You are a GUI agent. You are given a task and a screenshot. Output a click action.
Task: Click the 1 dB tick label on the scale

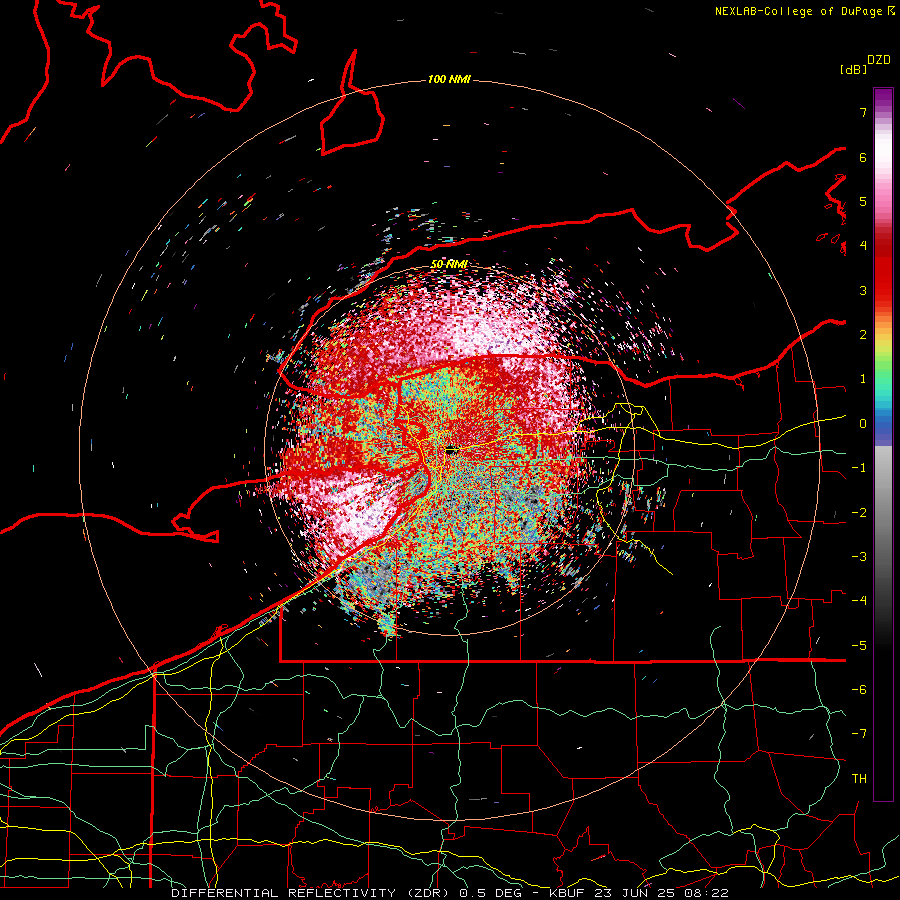[863, 379]
